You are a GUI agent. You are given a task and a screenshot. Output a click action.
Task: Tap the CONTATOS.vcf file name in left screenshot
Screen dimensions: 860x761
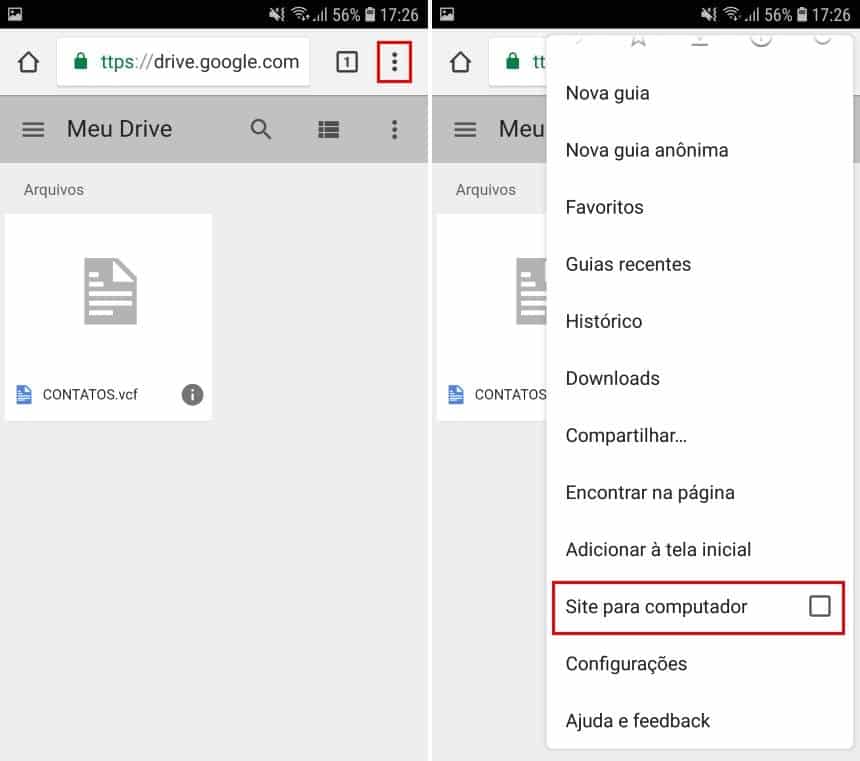click(x=90, y=394)
